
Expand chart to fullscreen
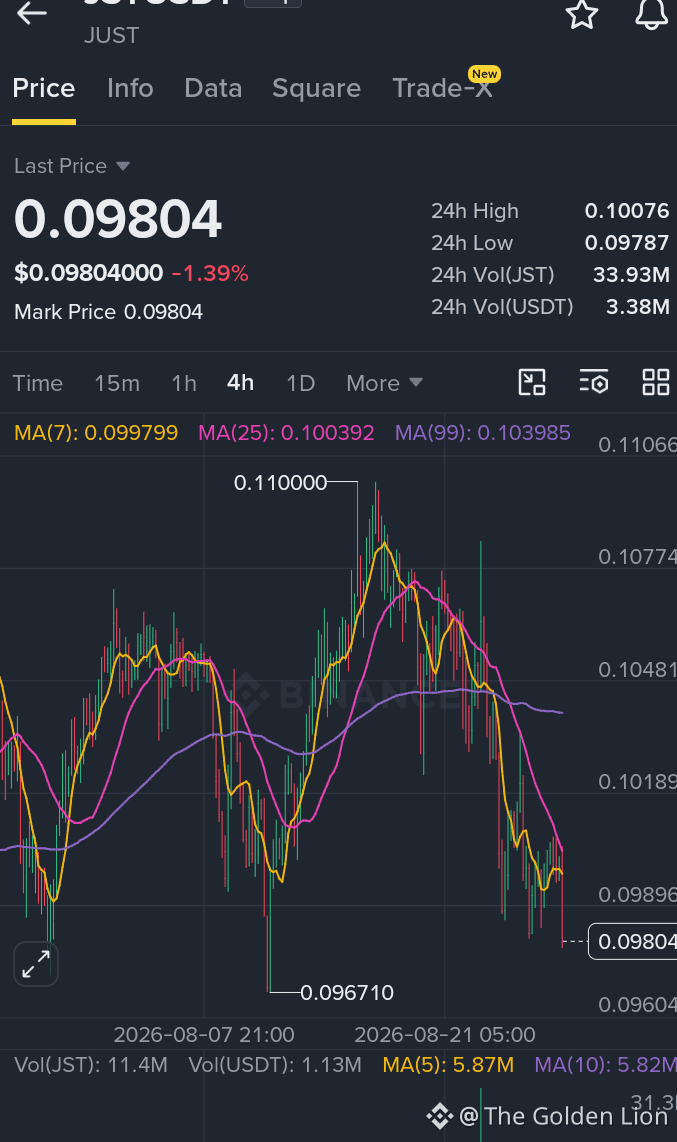[x=36, y=964]
